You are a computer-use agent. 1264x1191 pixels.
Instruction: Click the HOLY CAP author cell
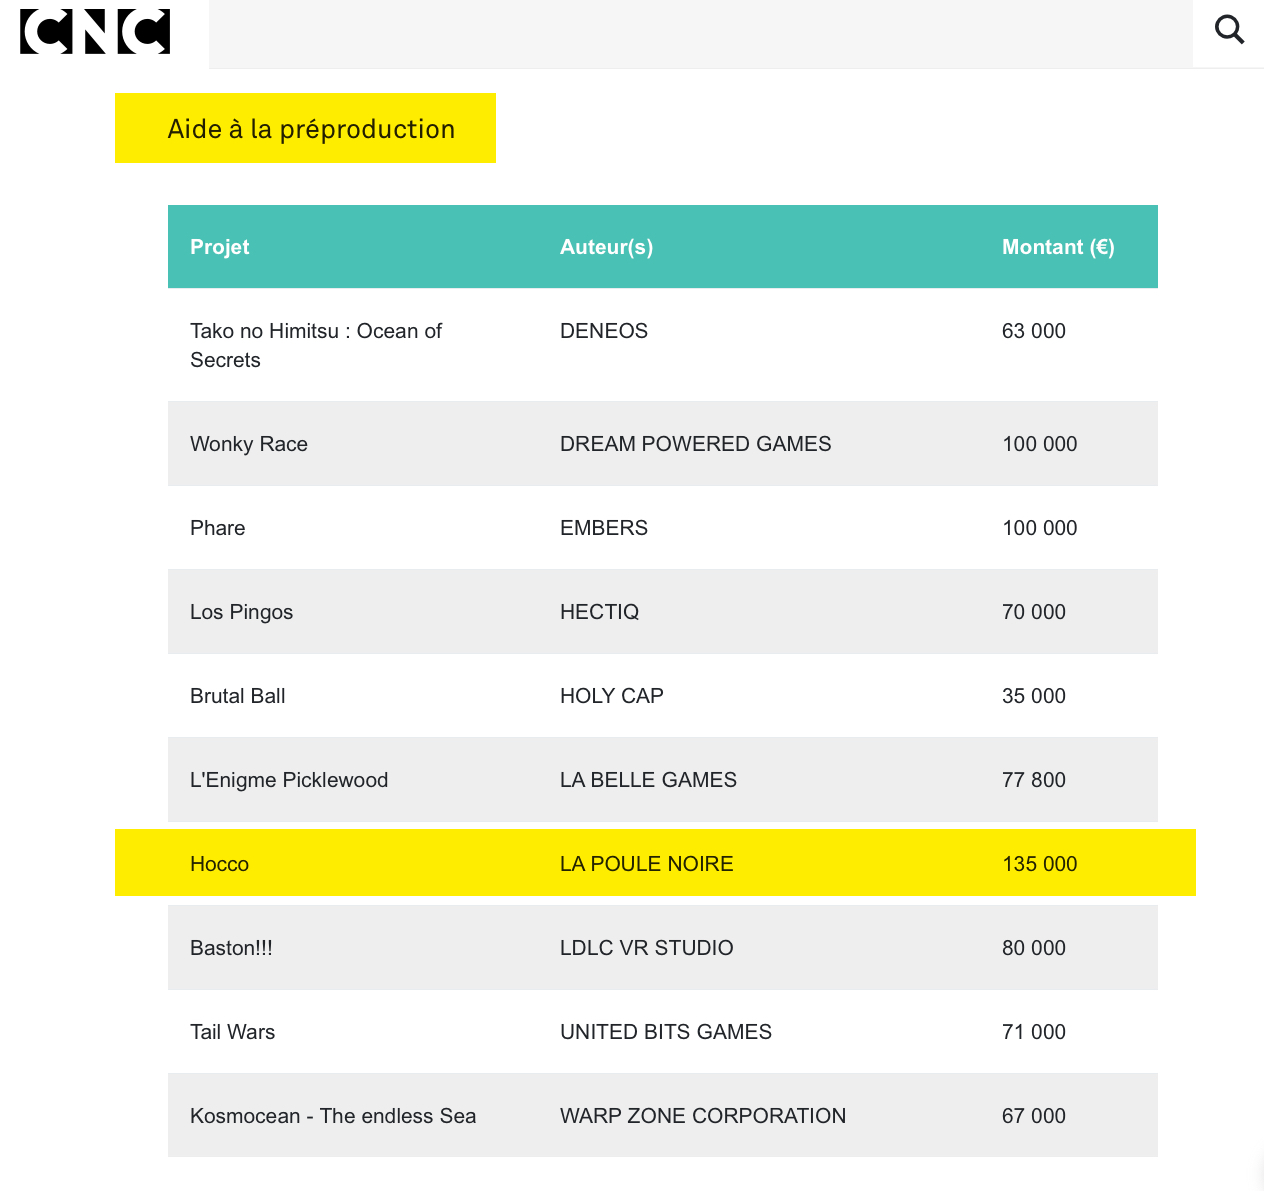[x=612, y=696]
